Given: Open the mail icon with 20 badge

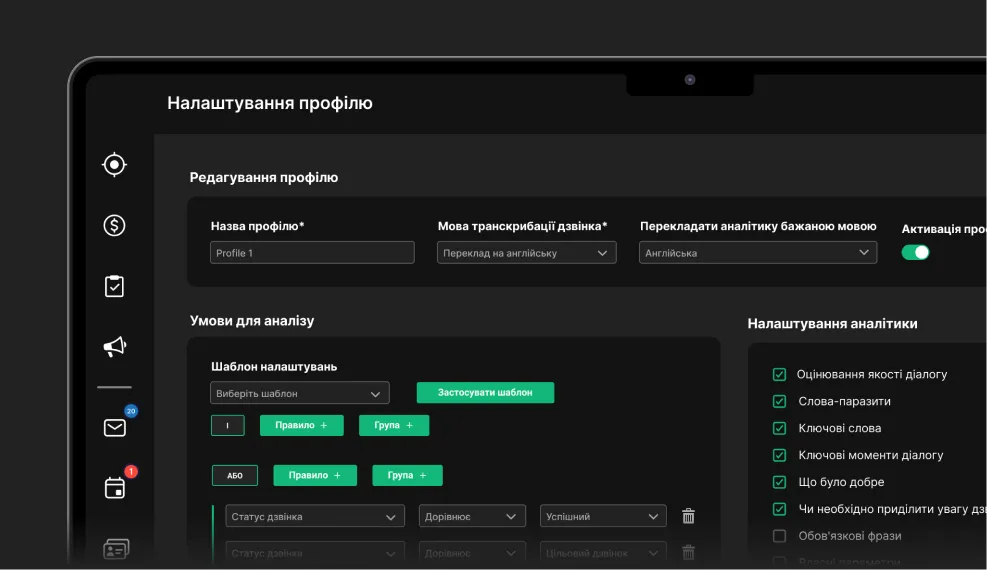Looking at the screenshot, I should click(115, 428).
